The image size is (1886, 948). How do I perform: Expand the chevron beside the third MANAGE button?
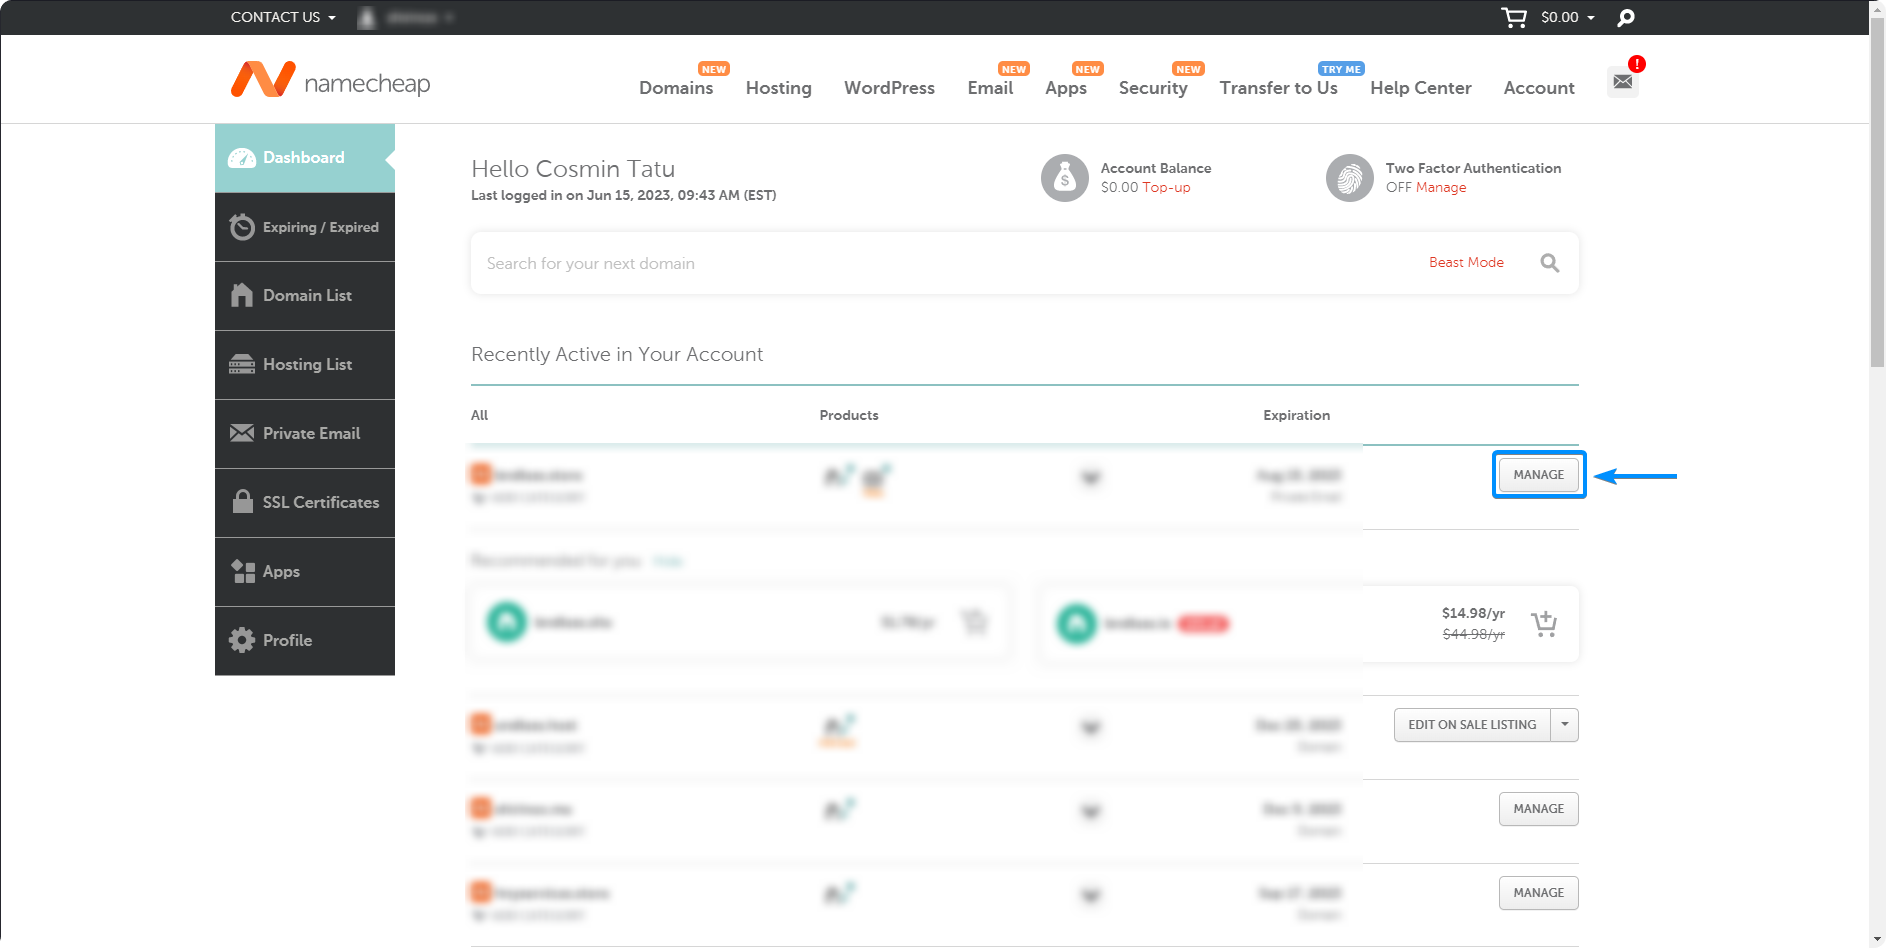[x=1091, y=895]
